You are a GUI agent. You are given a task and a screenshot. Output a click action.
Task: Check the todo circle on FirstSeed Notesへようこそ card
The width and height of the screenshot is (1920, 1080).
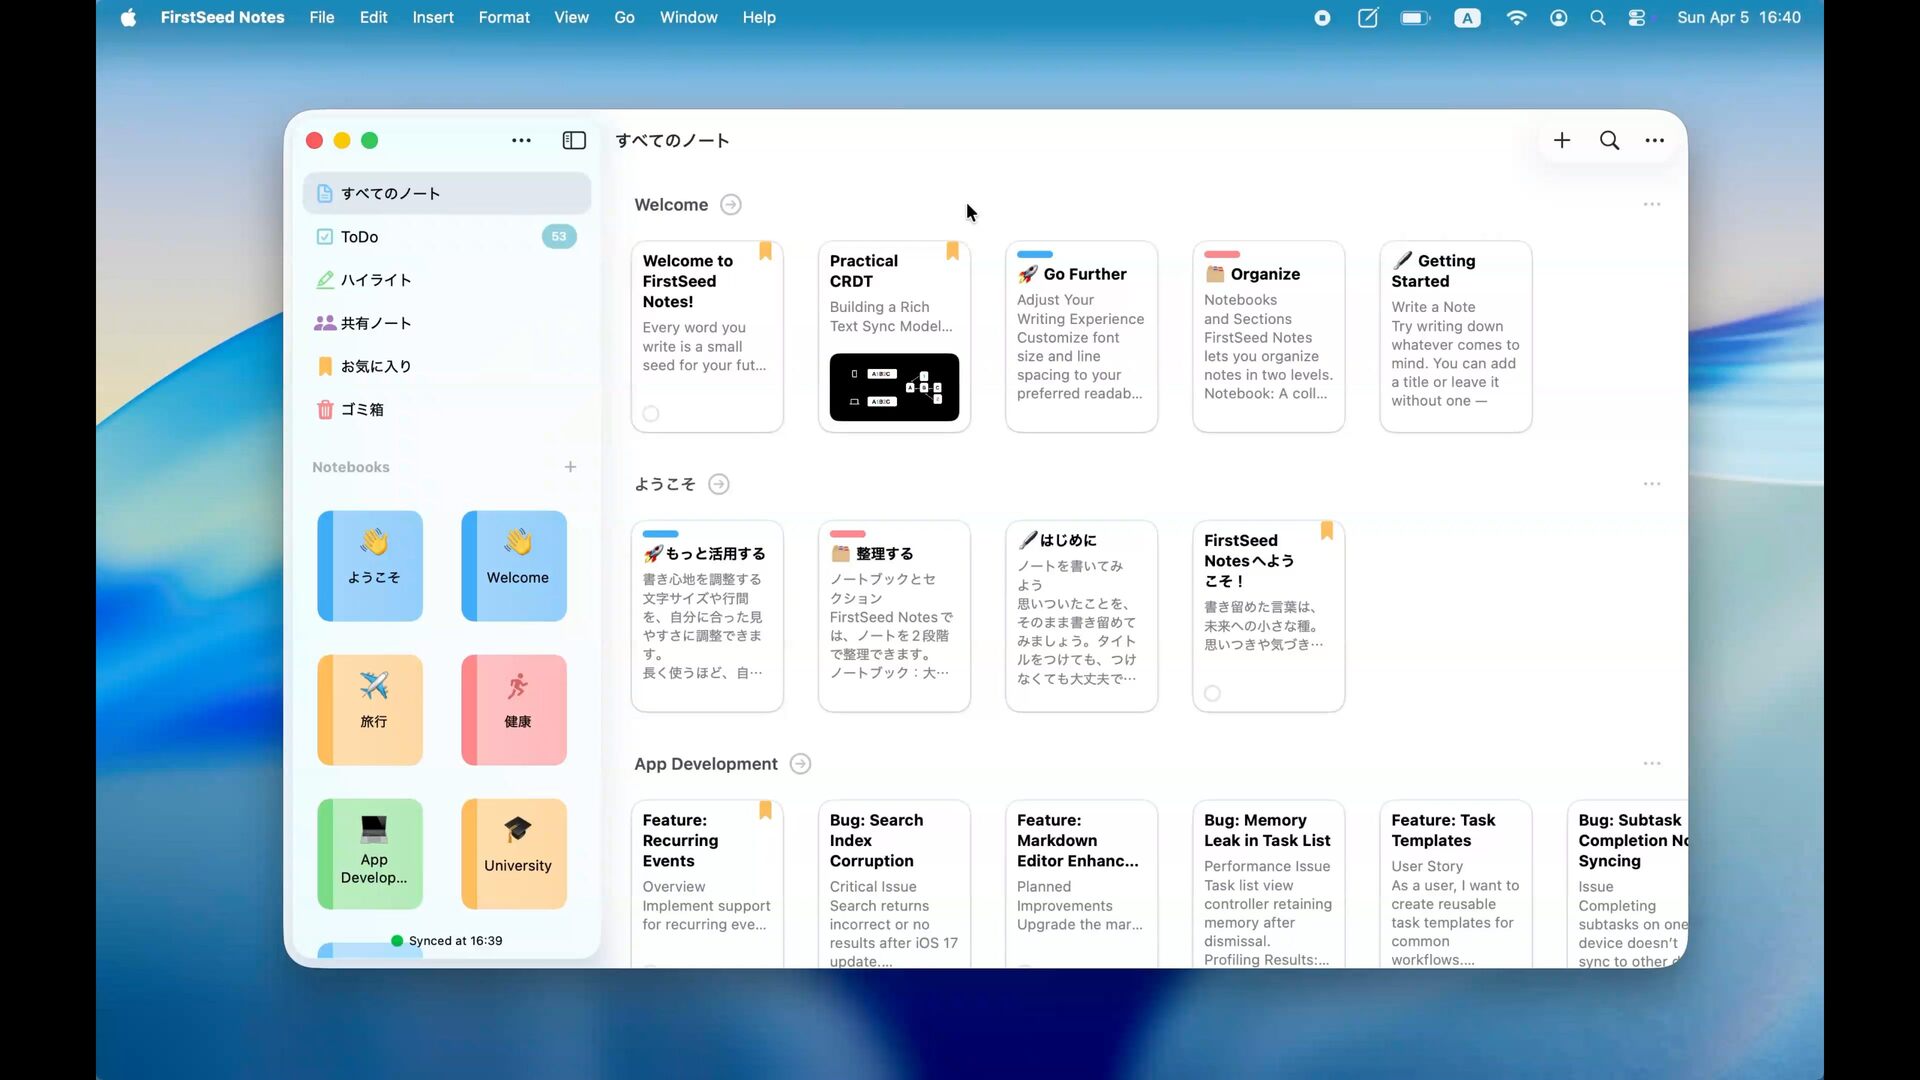pyautogui.click(x=1212, y=693)
